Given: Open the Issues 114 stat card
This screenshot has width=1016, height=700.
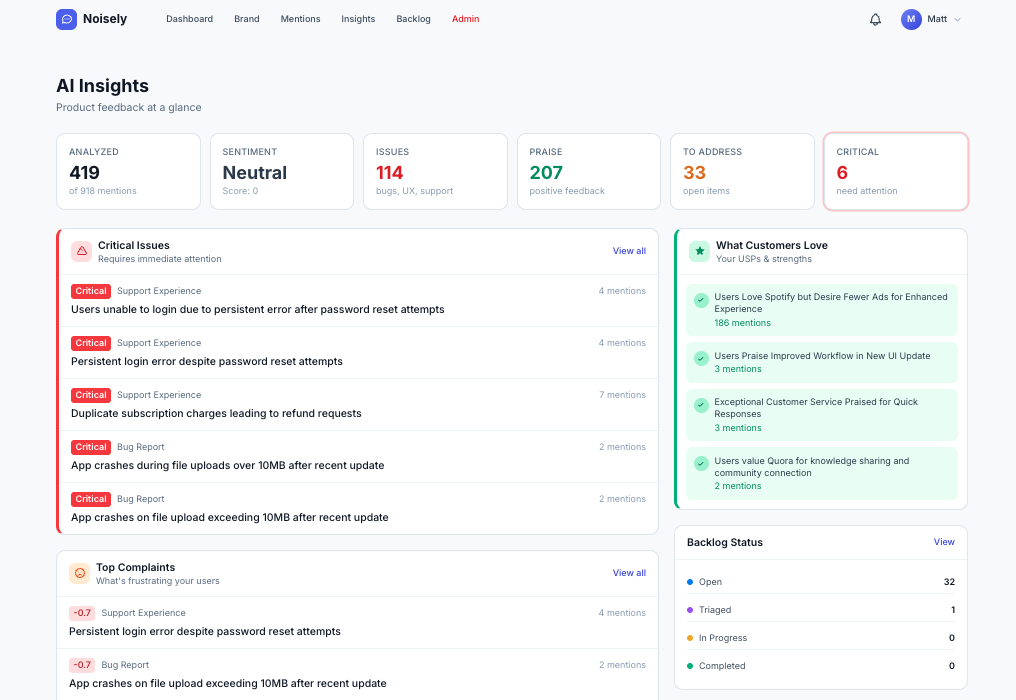Looking at the screenshot, I should [435, 172].
